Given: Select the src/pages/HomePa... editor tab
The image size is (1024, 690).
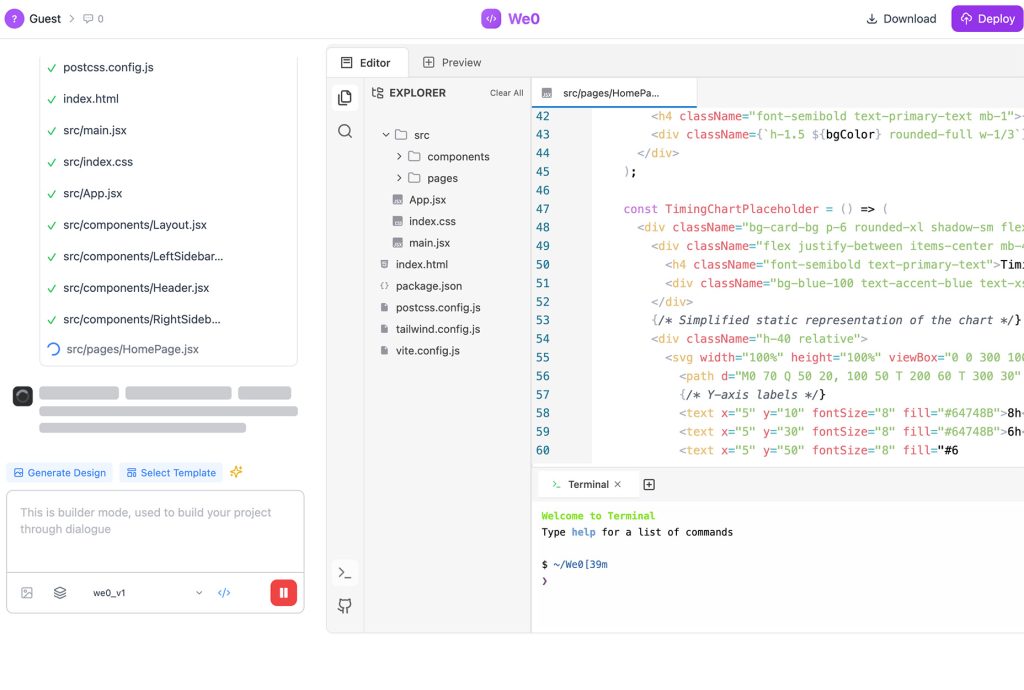Looking at the screenshot, I should [x=614, y=93].
